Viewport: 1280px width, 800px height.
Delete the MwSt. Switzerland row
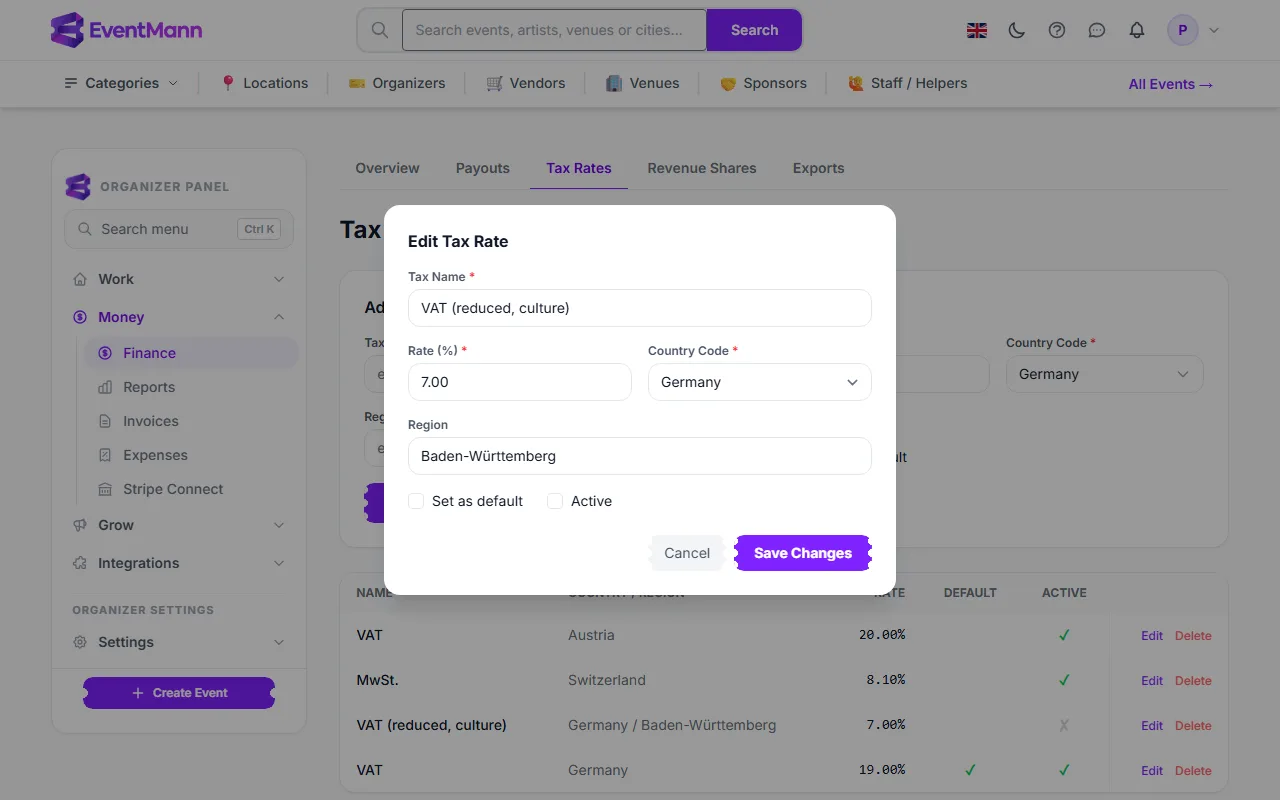1193,681
